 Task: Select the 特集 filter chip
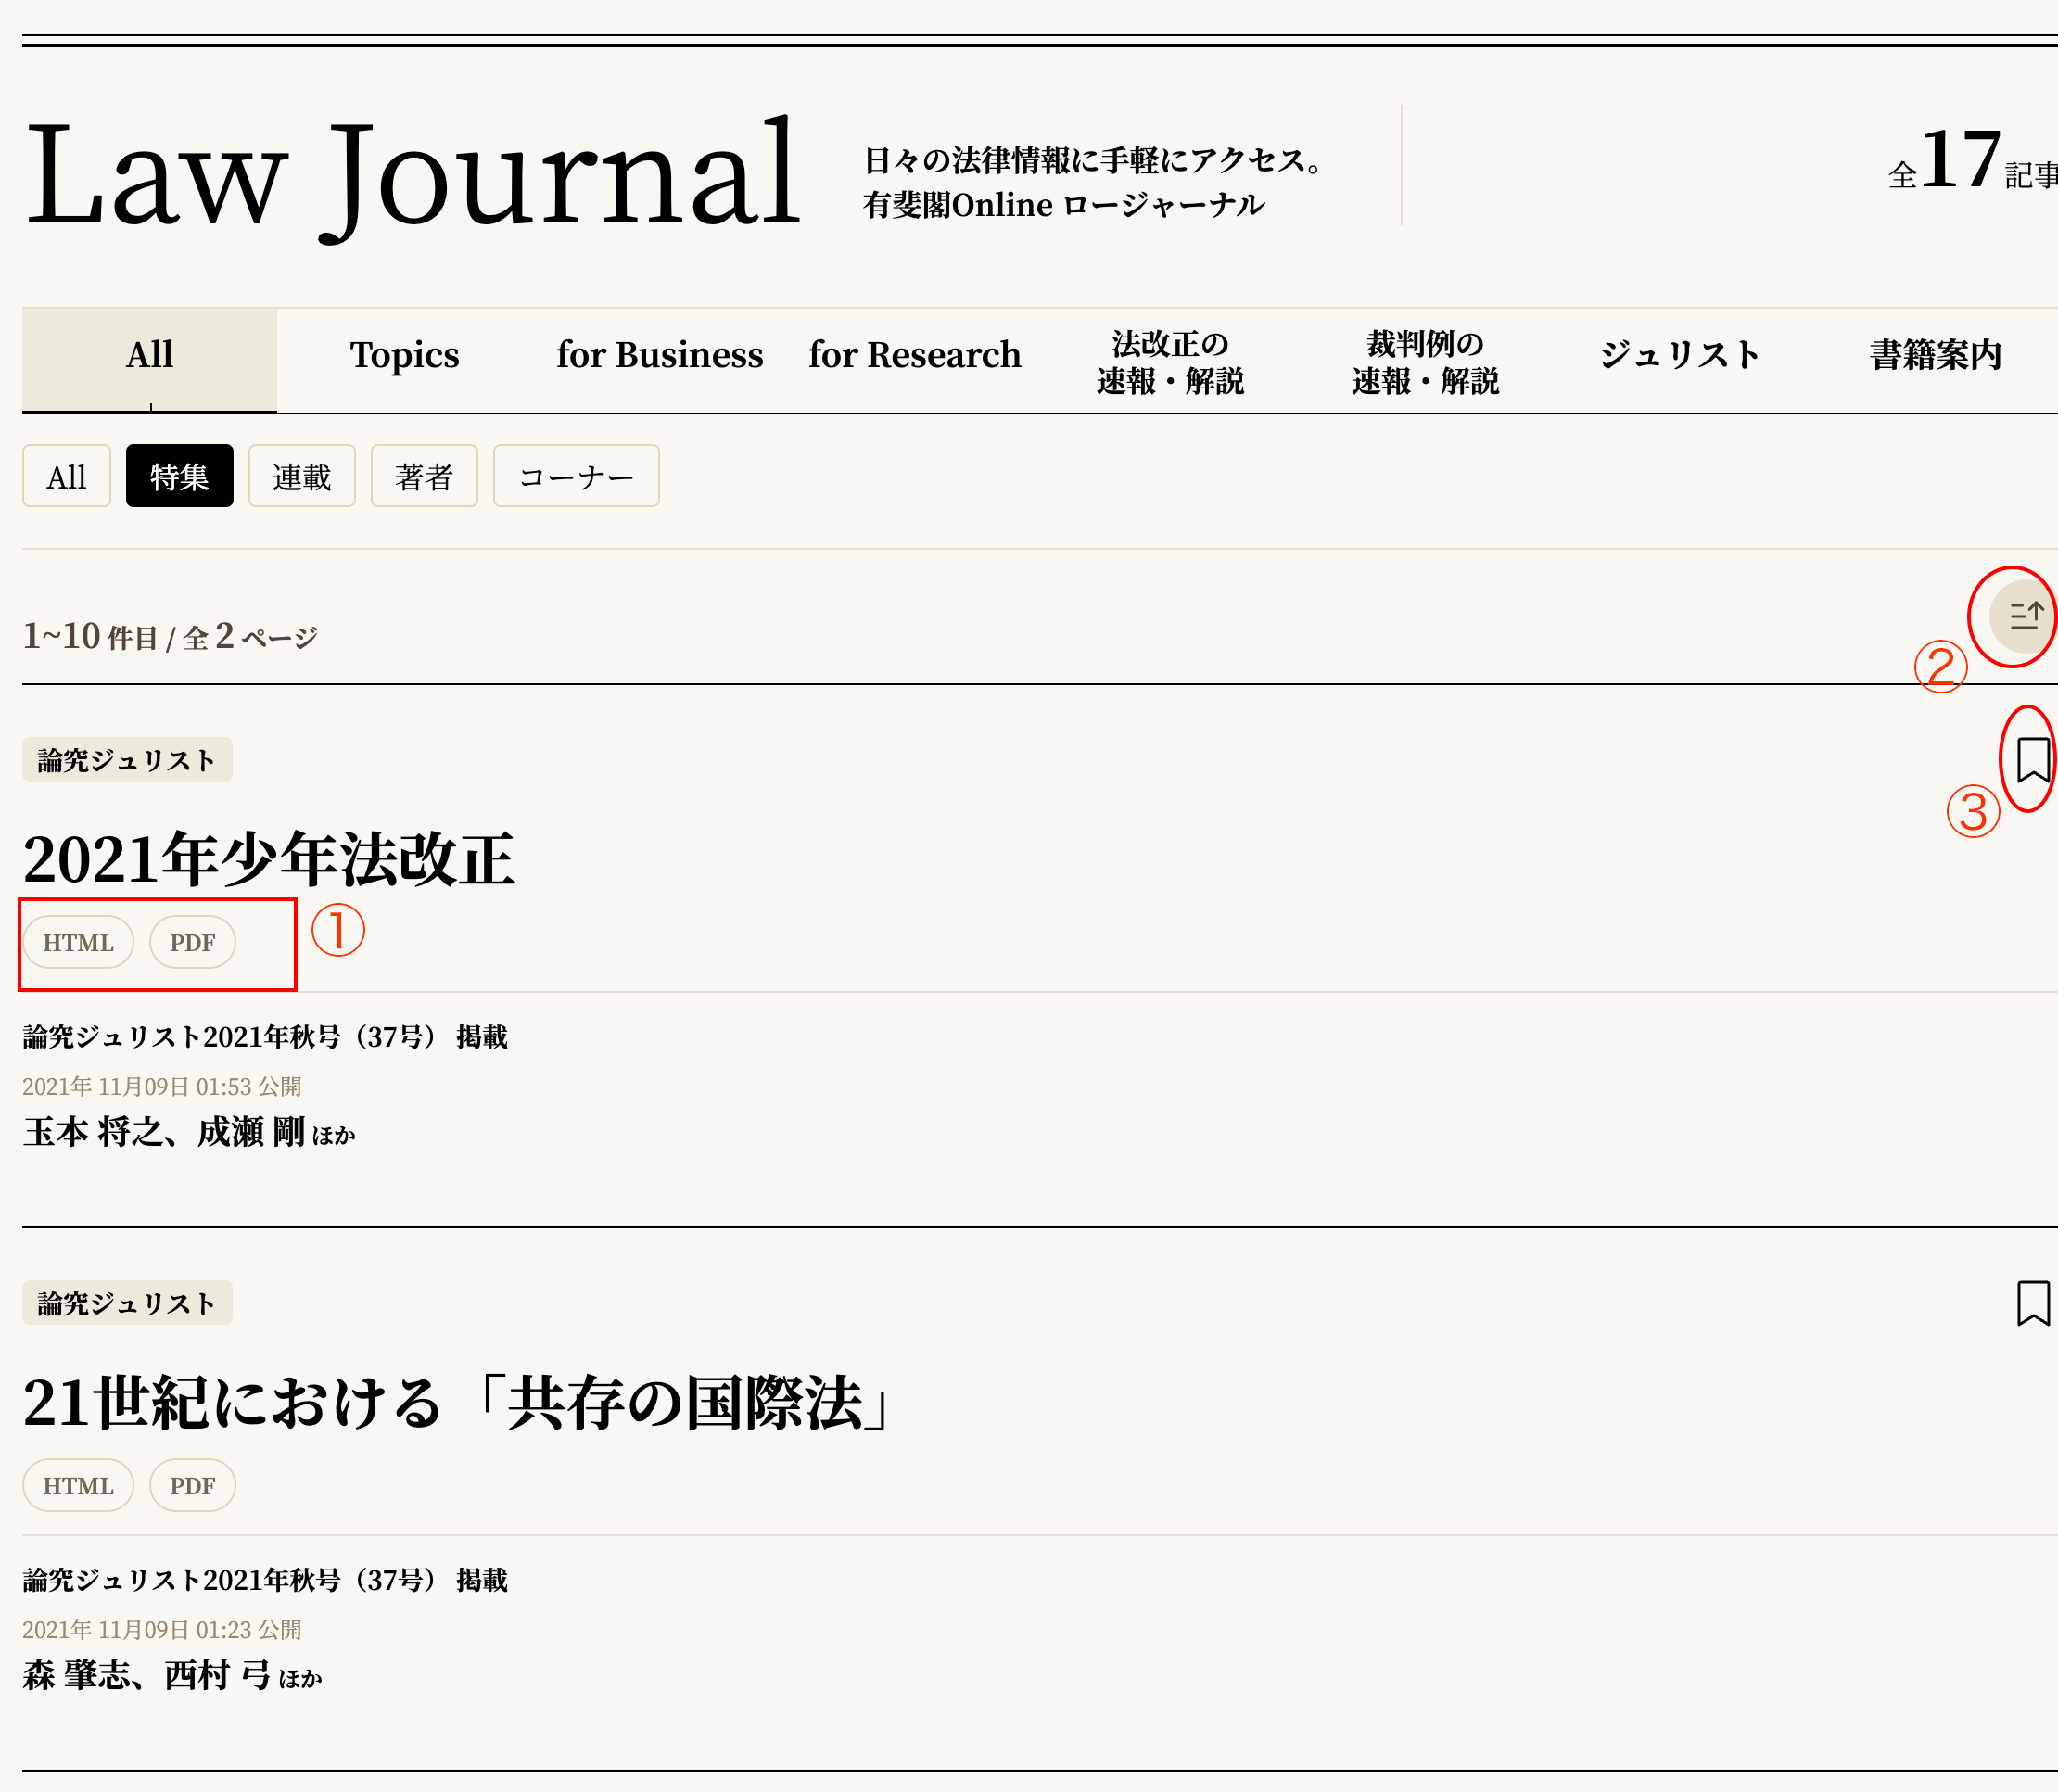(x=179, y=476)
